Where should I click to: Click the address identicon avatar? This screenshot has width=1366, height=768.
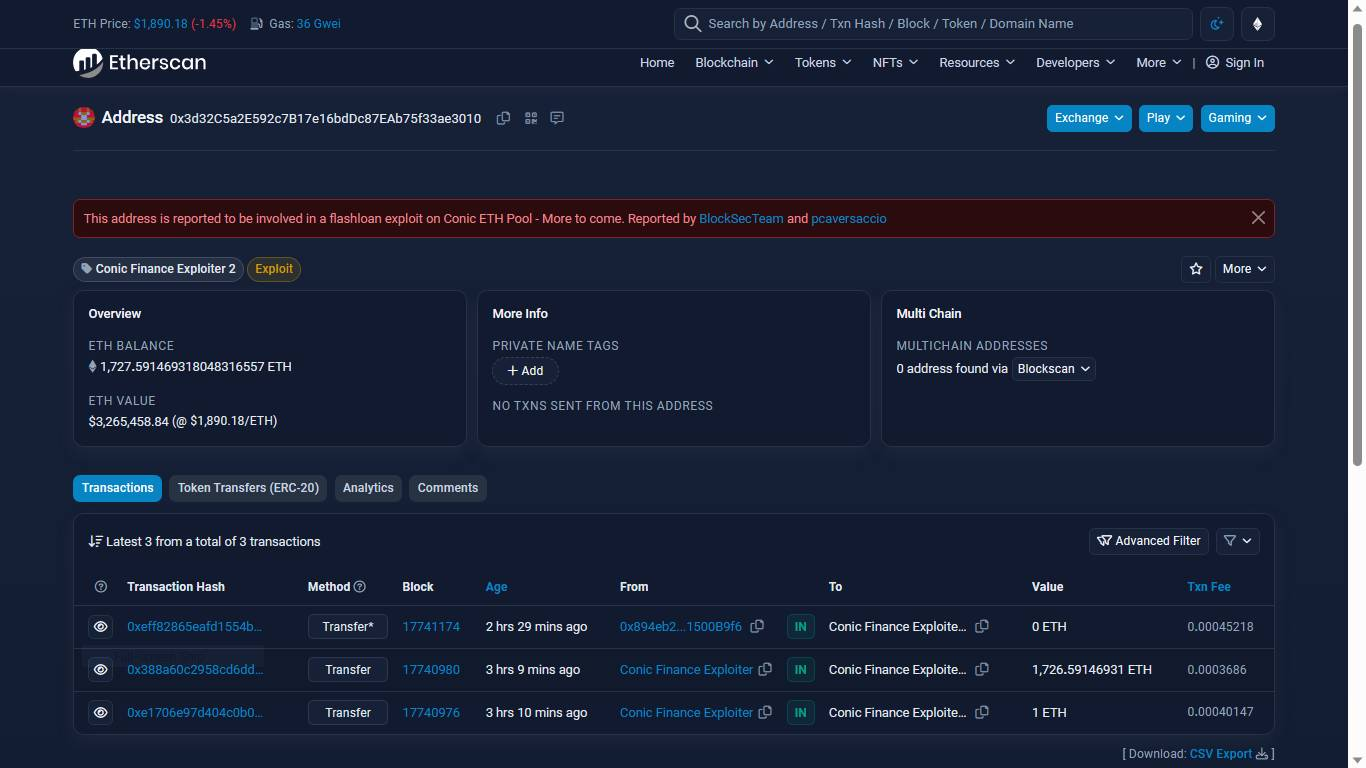click(84, 118)
